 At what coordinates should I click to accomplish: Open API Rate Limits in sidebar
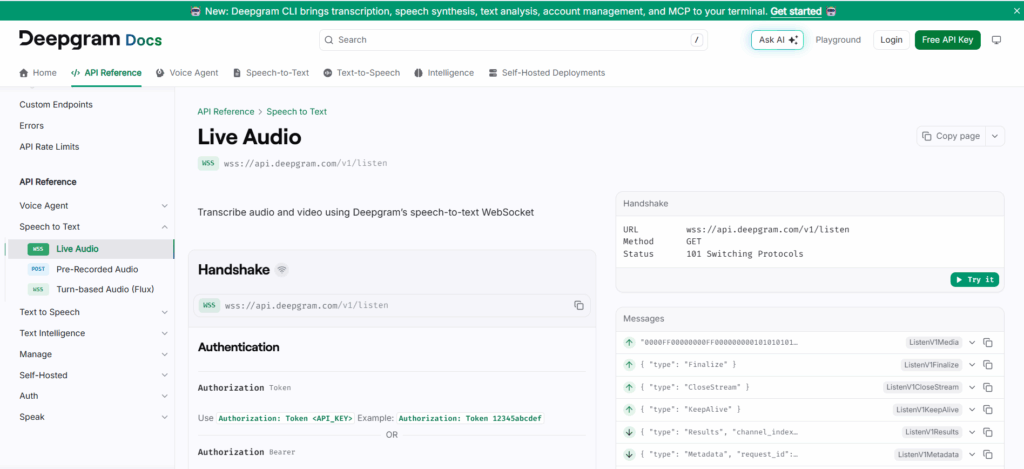coord(49,147)
